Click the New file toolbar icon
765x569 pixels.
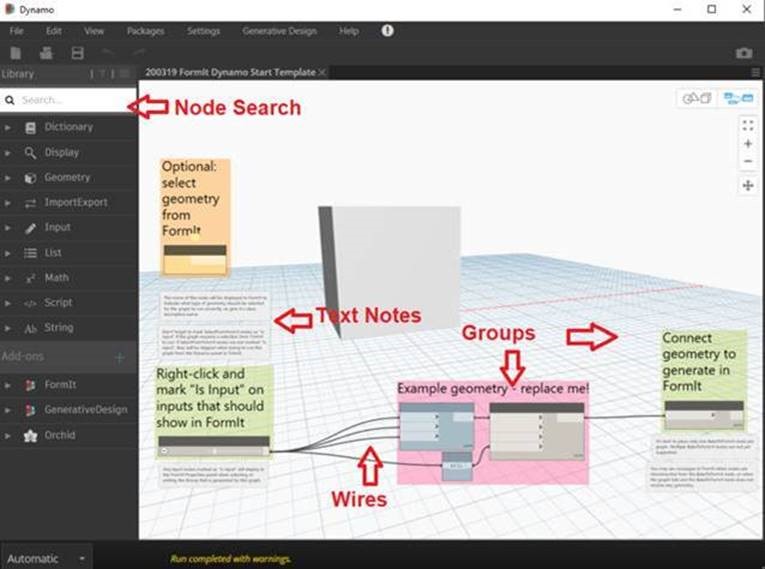tap(16, 53)
